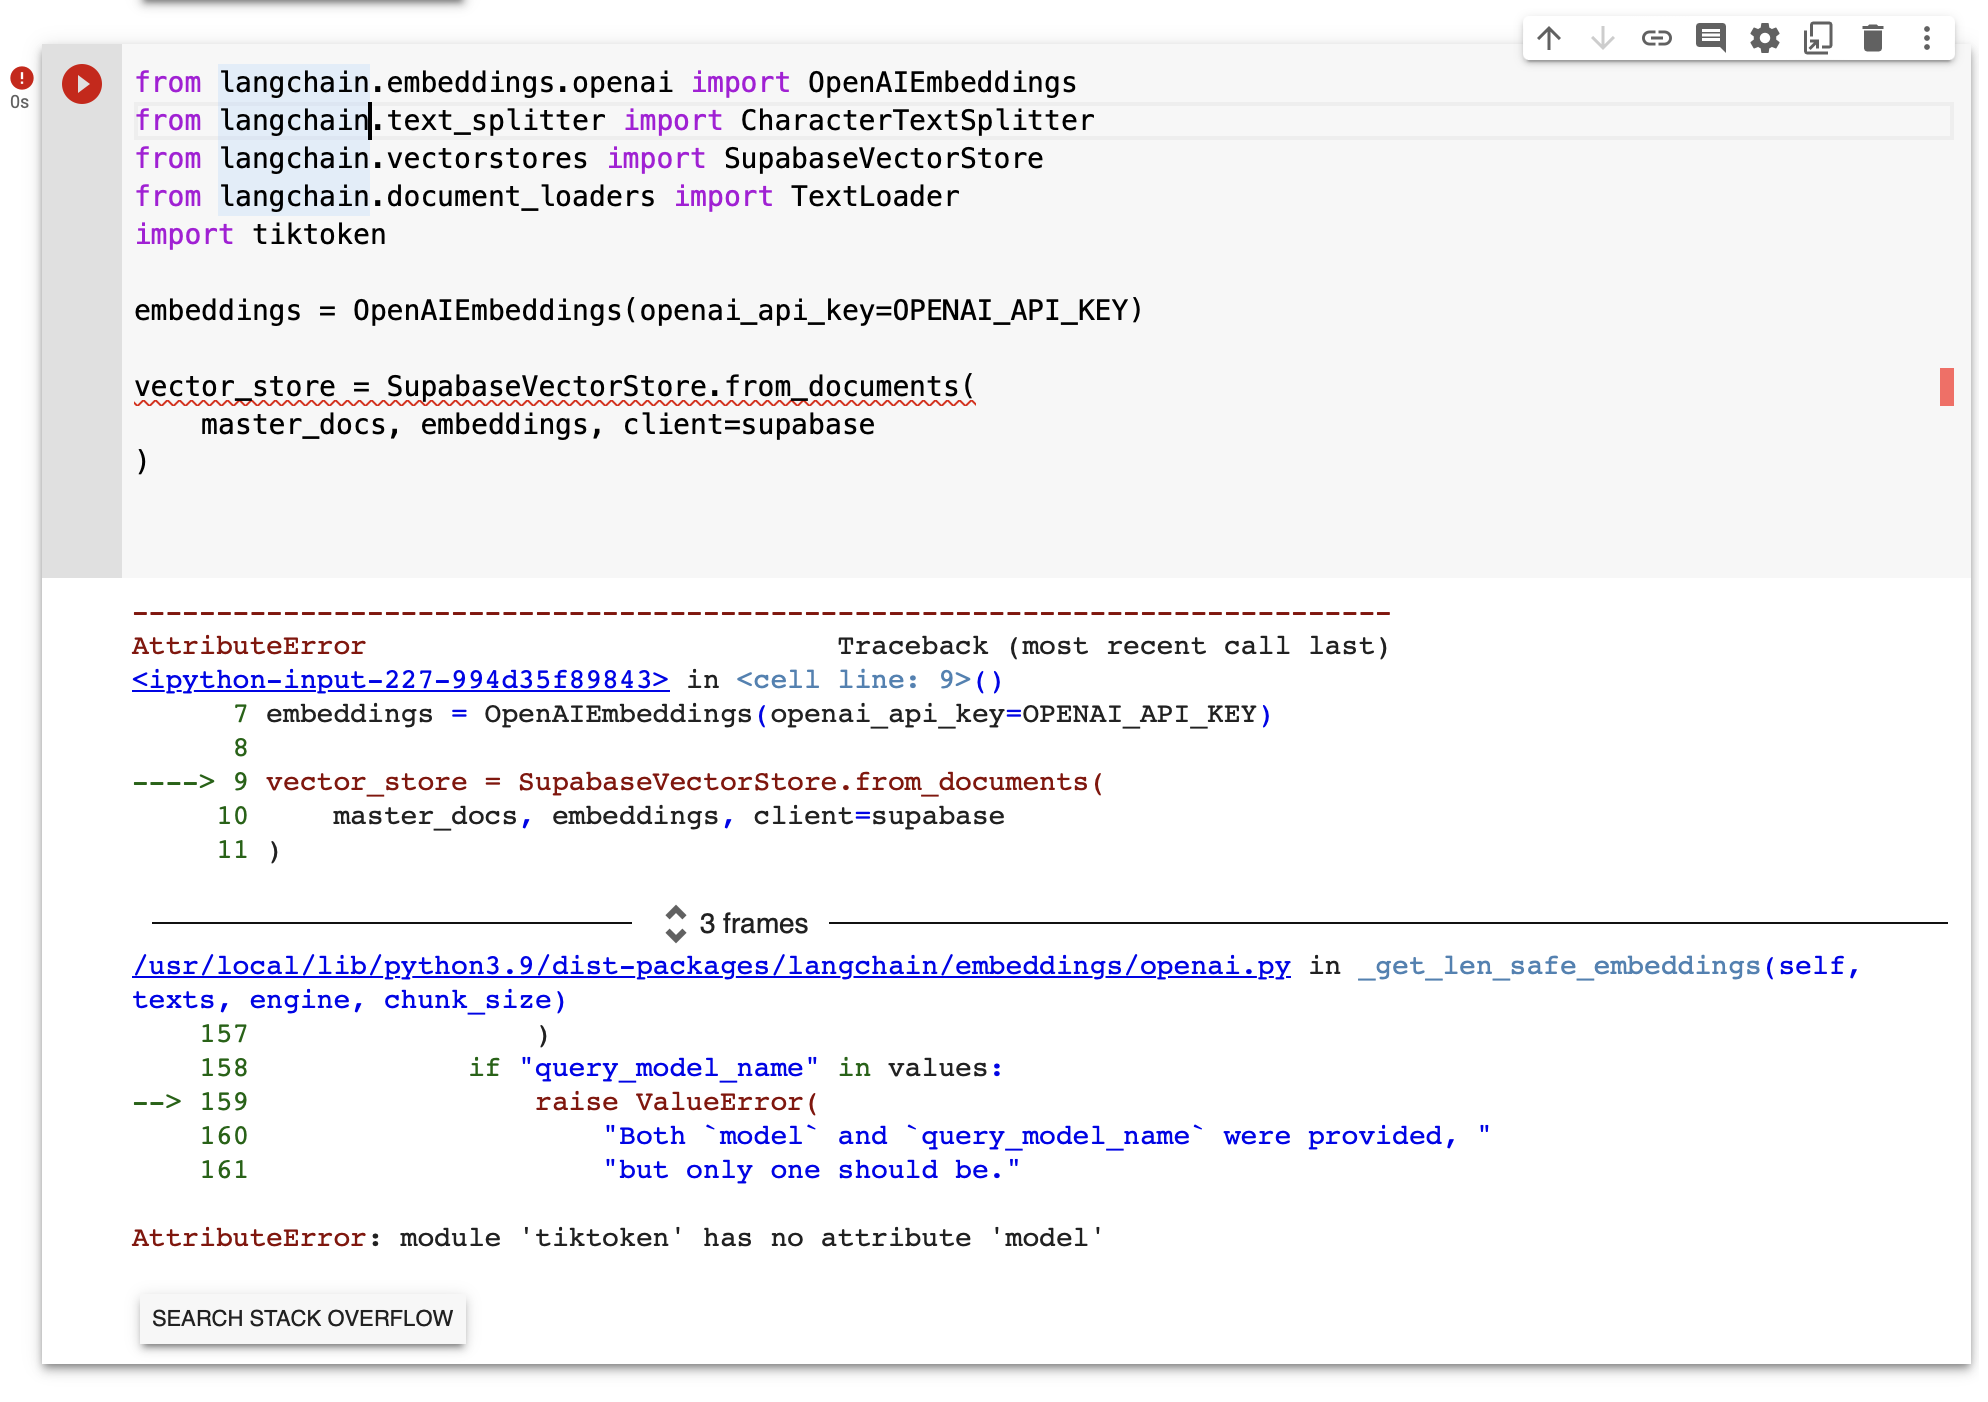
Task: Click the red error marker in the scrollbar
Action: pyautogui.click(x=1946, y=388)
